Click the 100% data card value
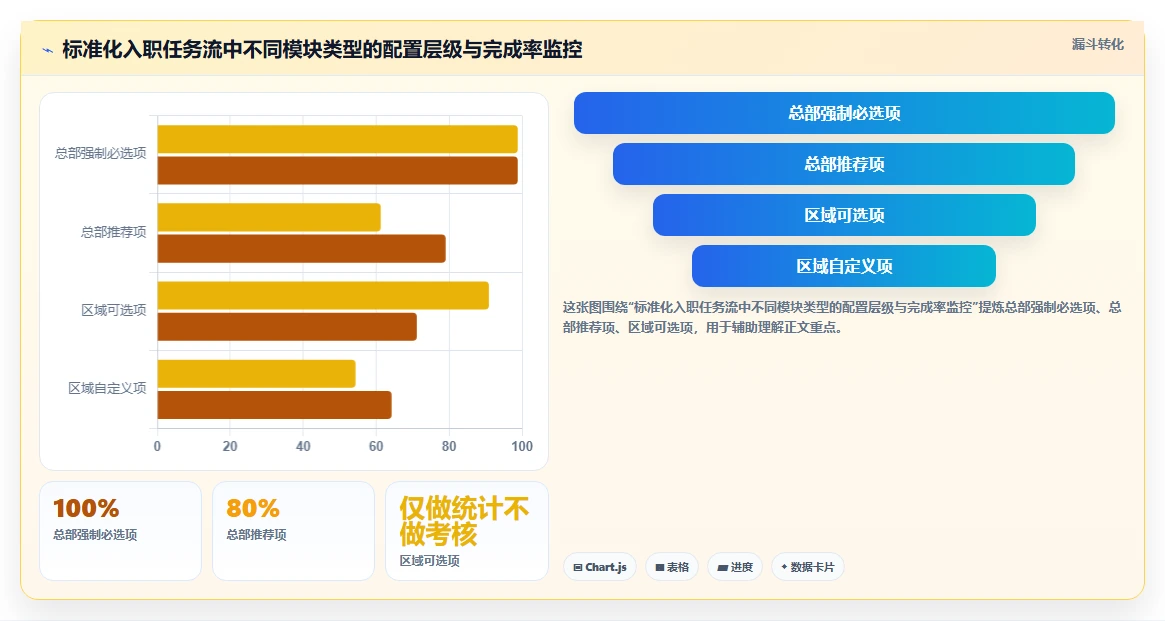 point(86,508)
